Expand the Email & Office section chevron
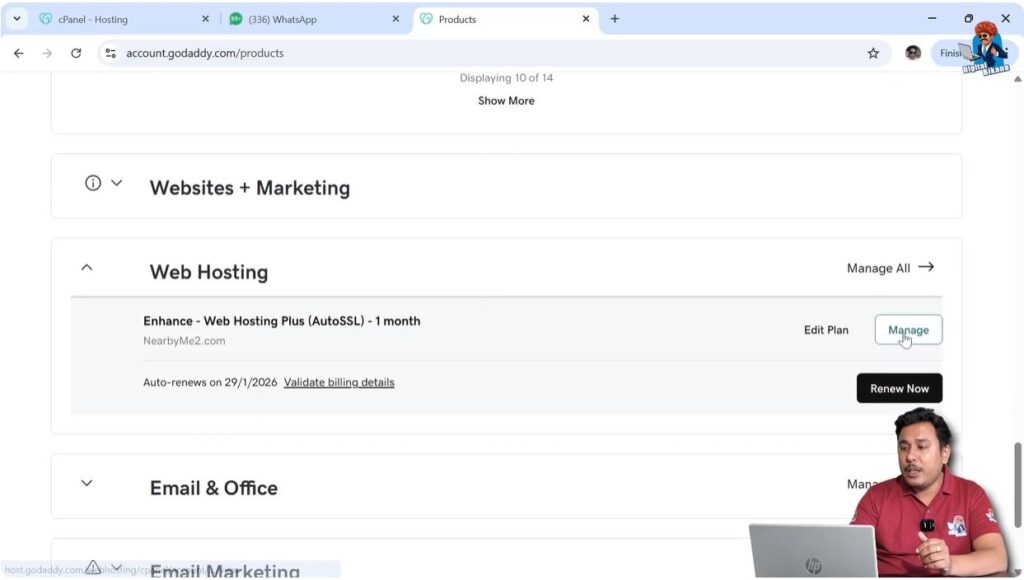This screenshot has height=580, width=1024. pos(86,483)
